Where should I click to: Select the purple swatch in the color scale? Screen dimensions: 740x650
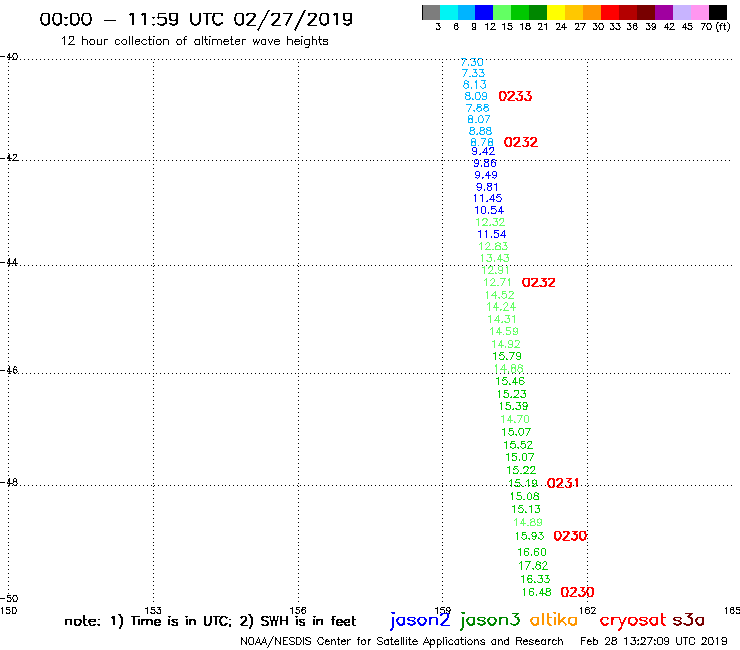coord(664,13)
